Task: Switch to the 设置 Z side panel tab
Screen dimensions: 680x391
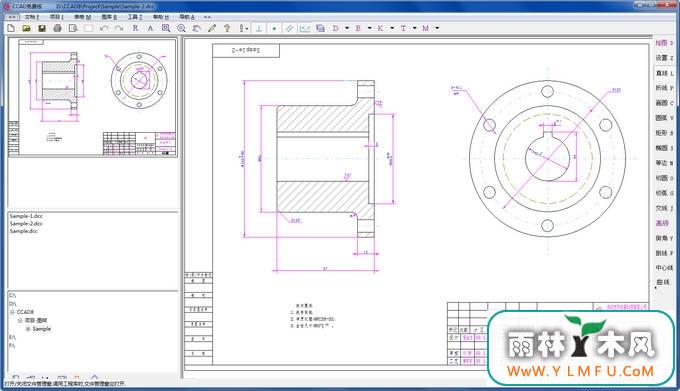Action: pyautogui.click(x=664, y=58)
